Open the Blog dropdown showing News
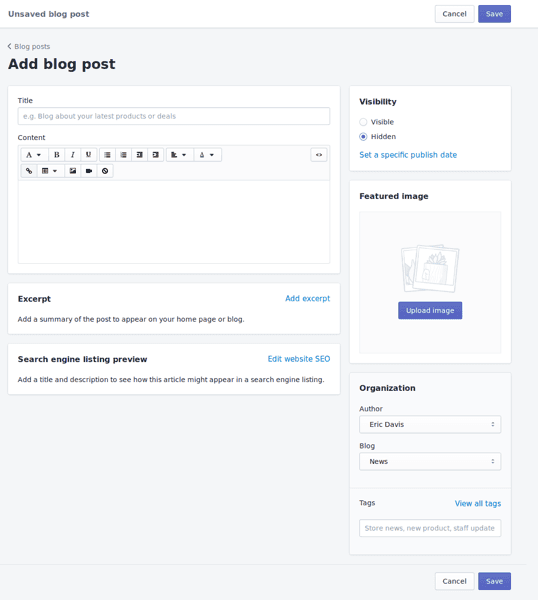538x600 pixels. tap(430, 461)
